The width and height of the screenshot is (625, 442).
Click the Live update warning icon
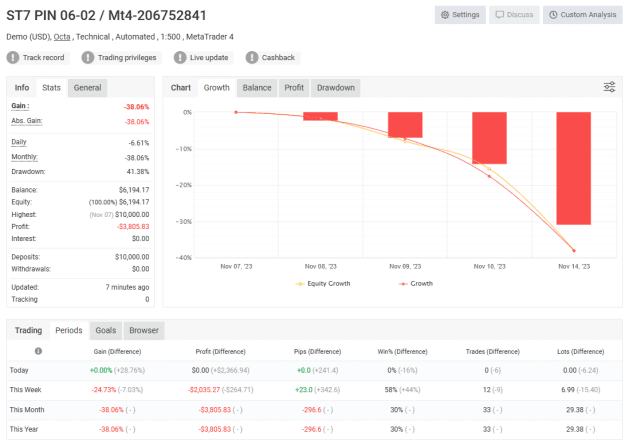click(180, 57)
